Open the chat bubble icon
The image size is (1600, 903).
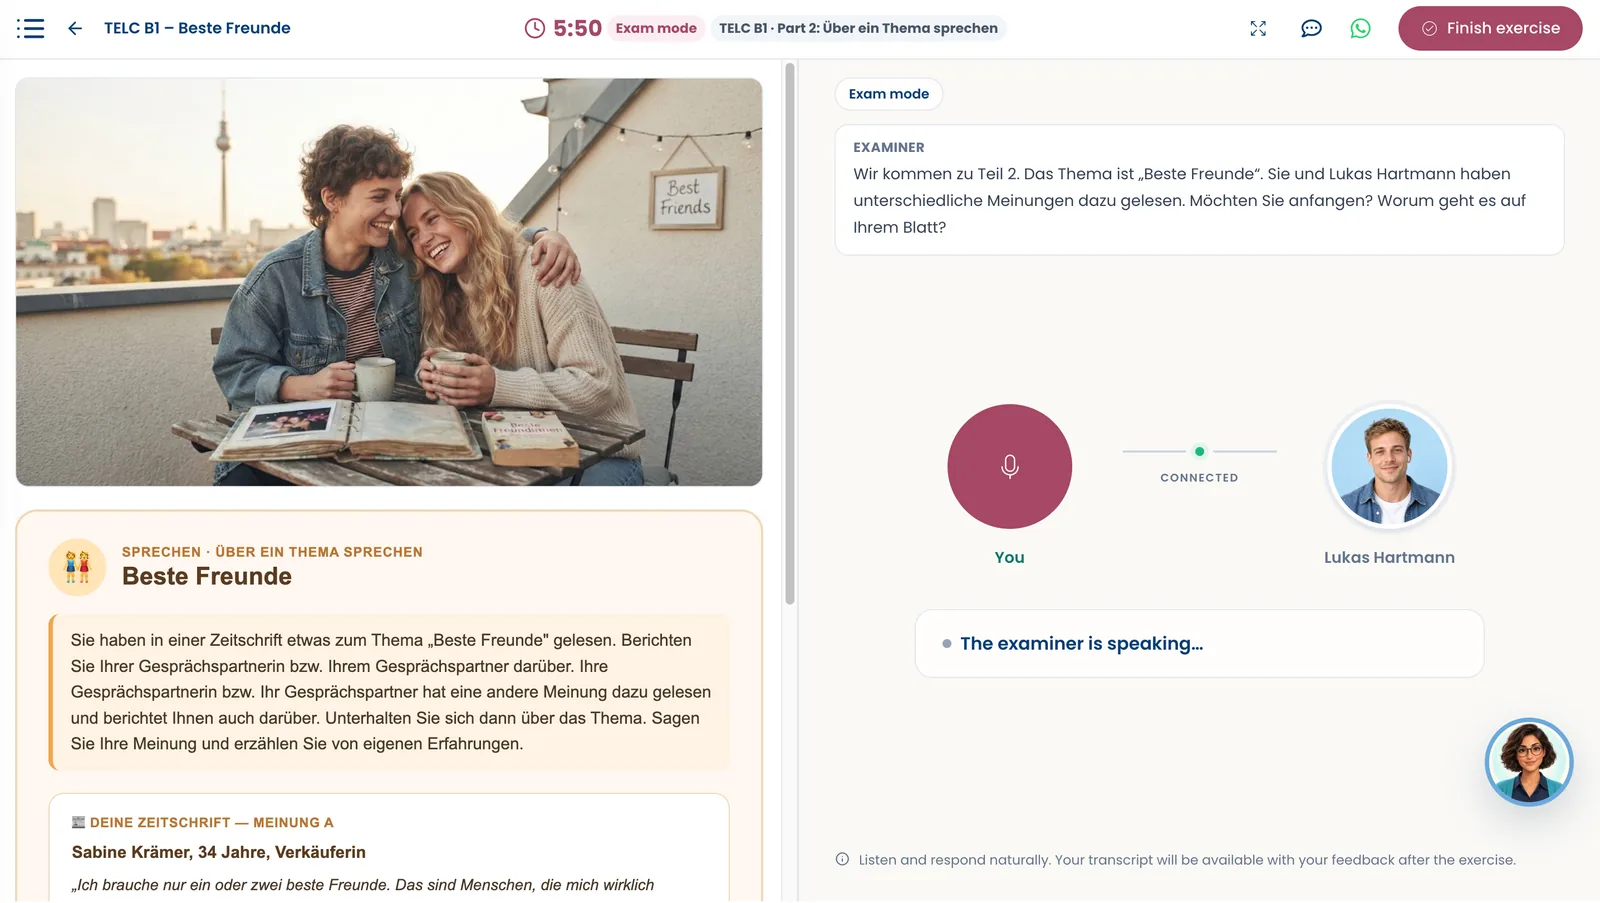1311,28
